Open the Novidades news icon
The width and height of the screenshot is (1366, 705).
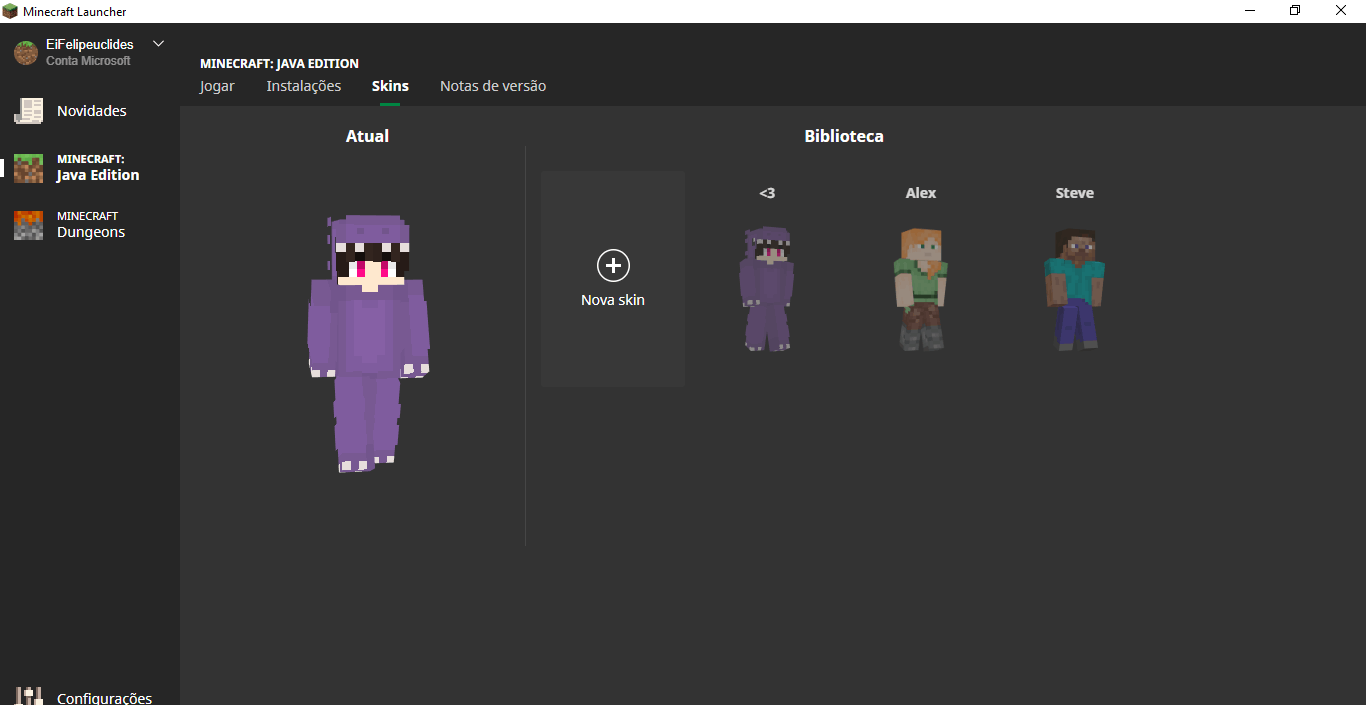[x=28, y=111]
